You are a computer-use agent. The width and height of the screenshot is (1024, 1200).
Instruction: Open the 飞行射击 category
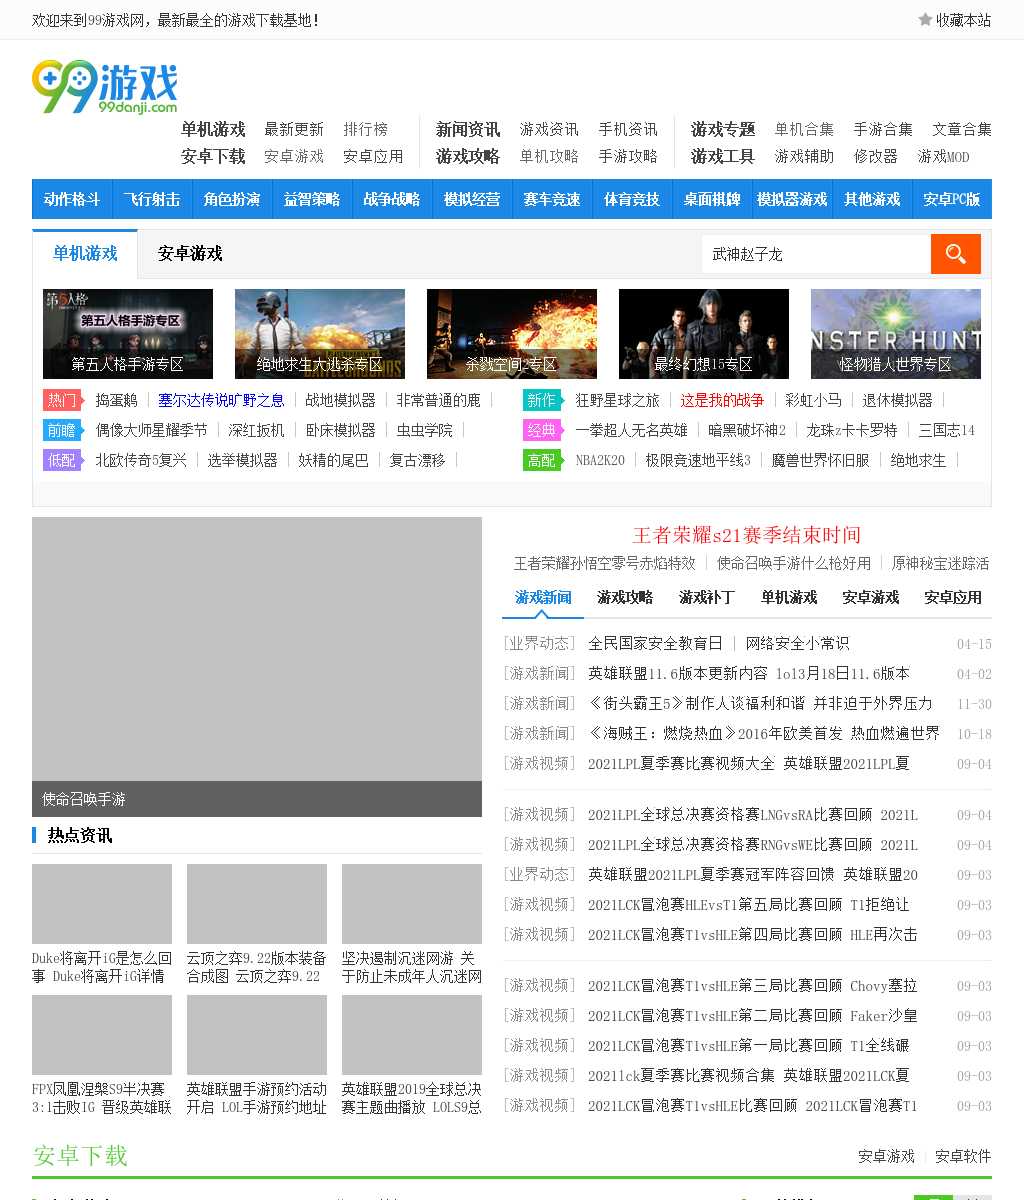(x=152, y=199)
